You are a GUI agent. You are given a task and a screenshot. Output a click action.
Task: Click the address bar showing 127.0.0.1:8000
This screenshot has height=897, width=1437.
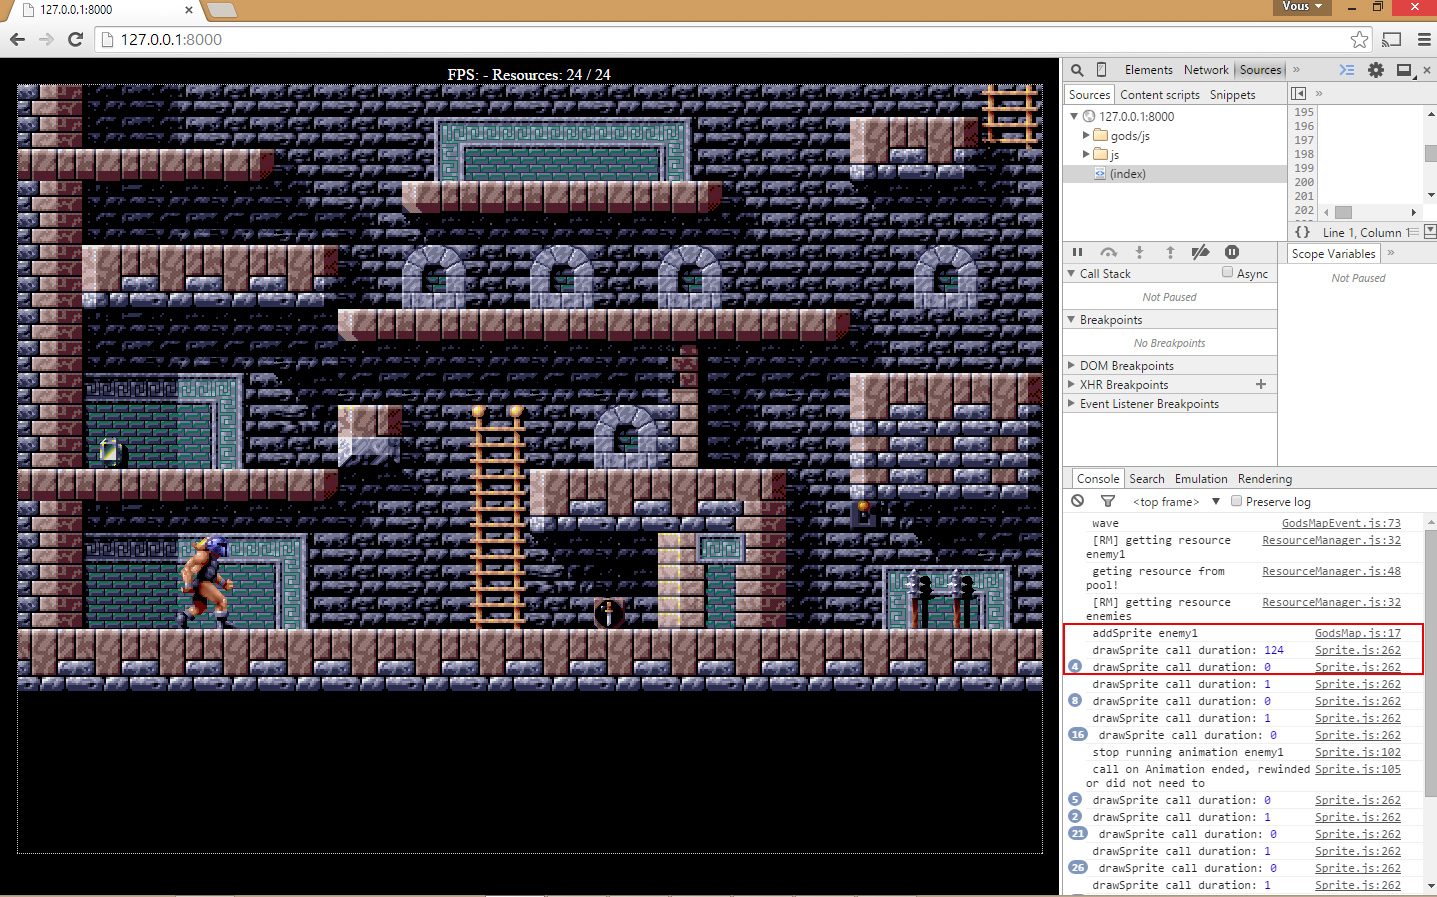click(700, 39)
